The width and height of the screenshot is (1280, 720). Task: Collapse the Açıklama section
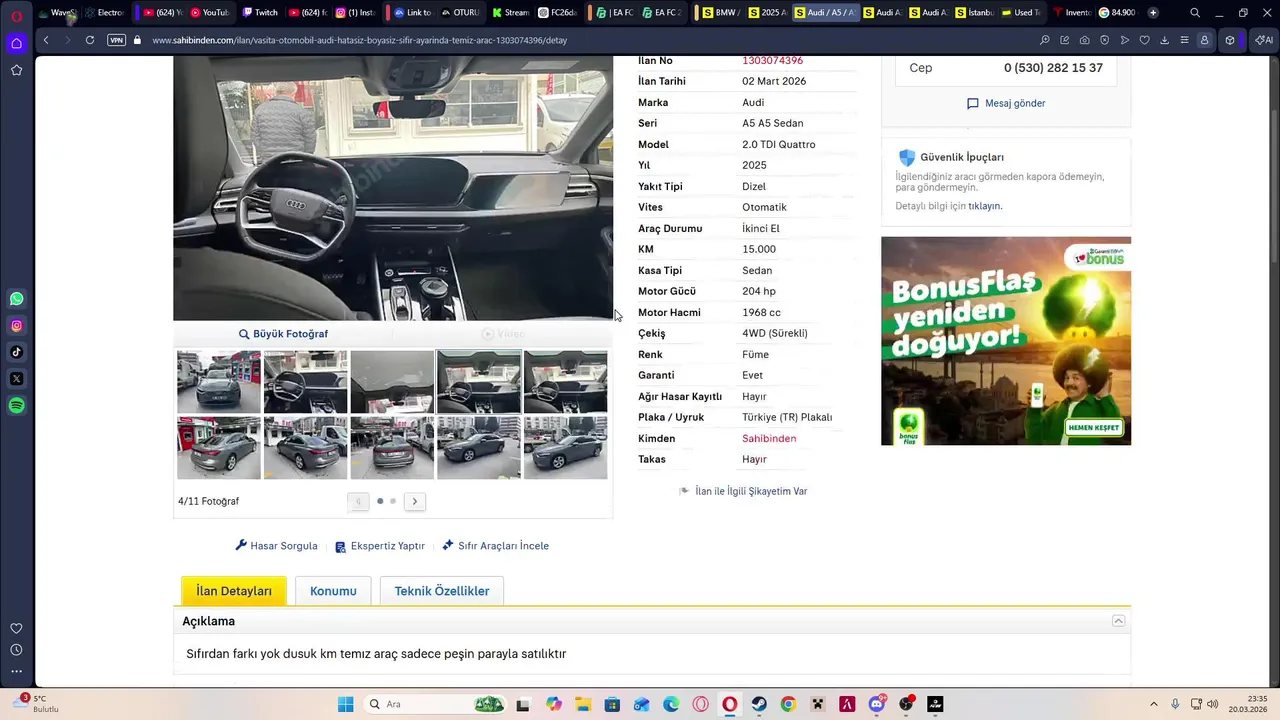pos(1118,621)
